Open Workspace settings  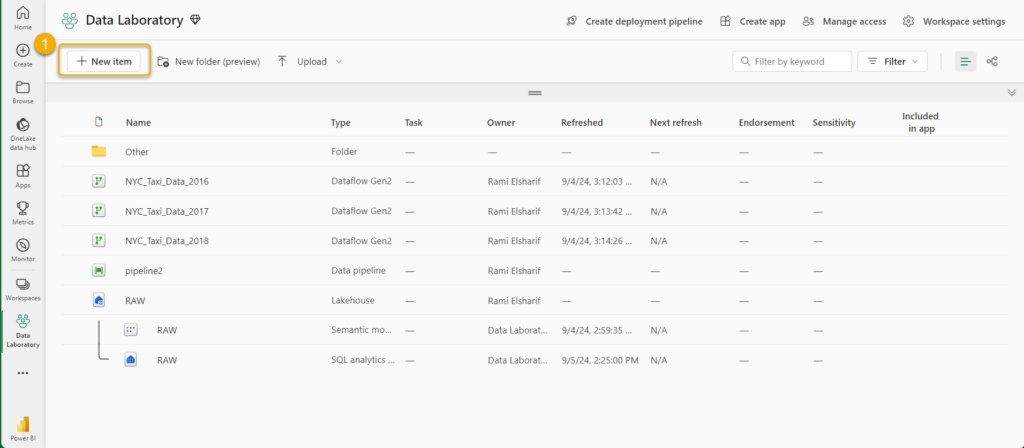(953, 21)
